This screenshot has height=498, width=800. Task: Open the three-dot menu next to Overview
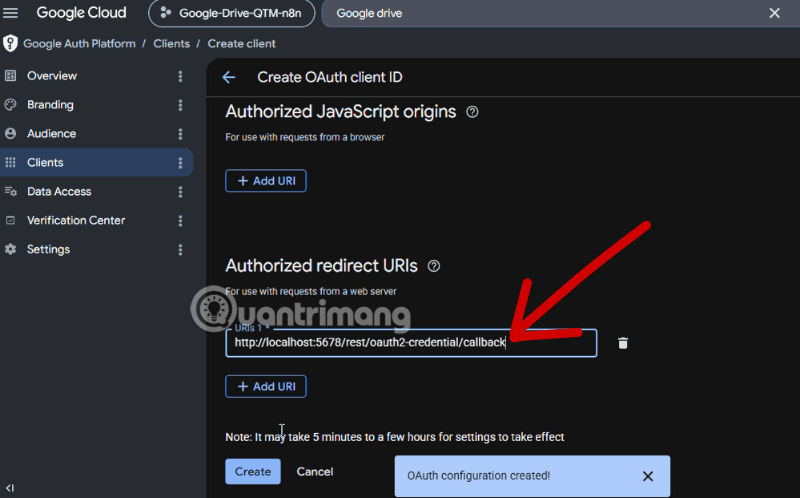180,77
